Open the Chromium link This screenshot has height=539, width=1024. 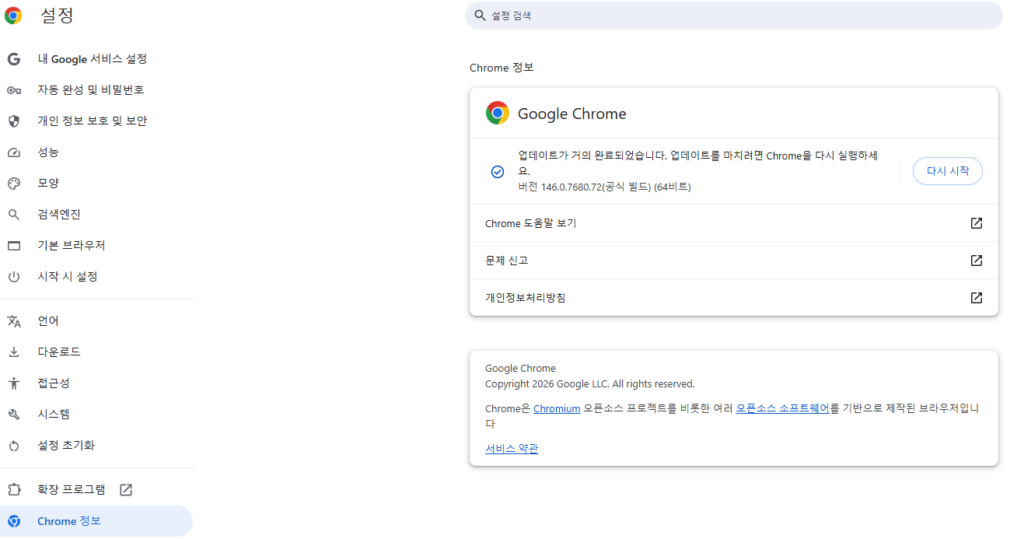pyautogui.click(x=556, y=409)
